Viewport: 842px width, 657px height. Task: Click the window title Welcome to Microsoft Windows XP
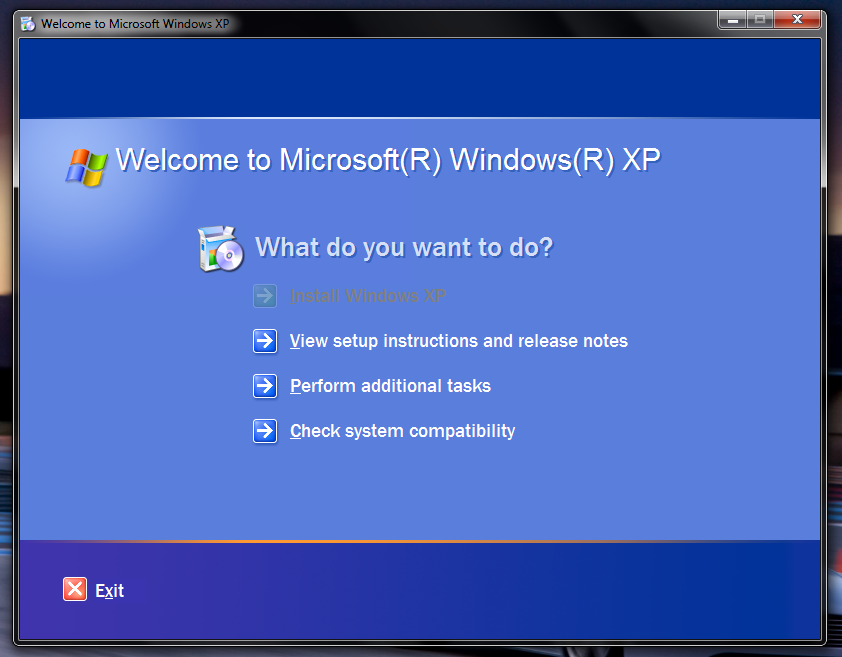[135, 24]
